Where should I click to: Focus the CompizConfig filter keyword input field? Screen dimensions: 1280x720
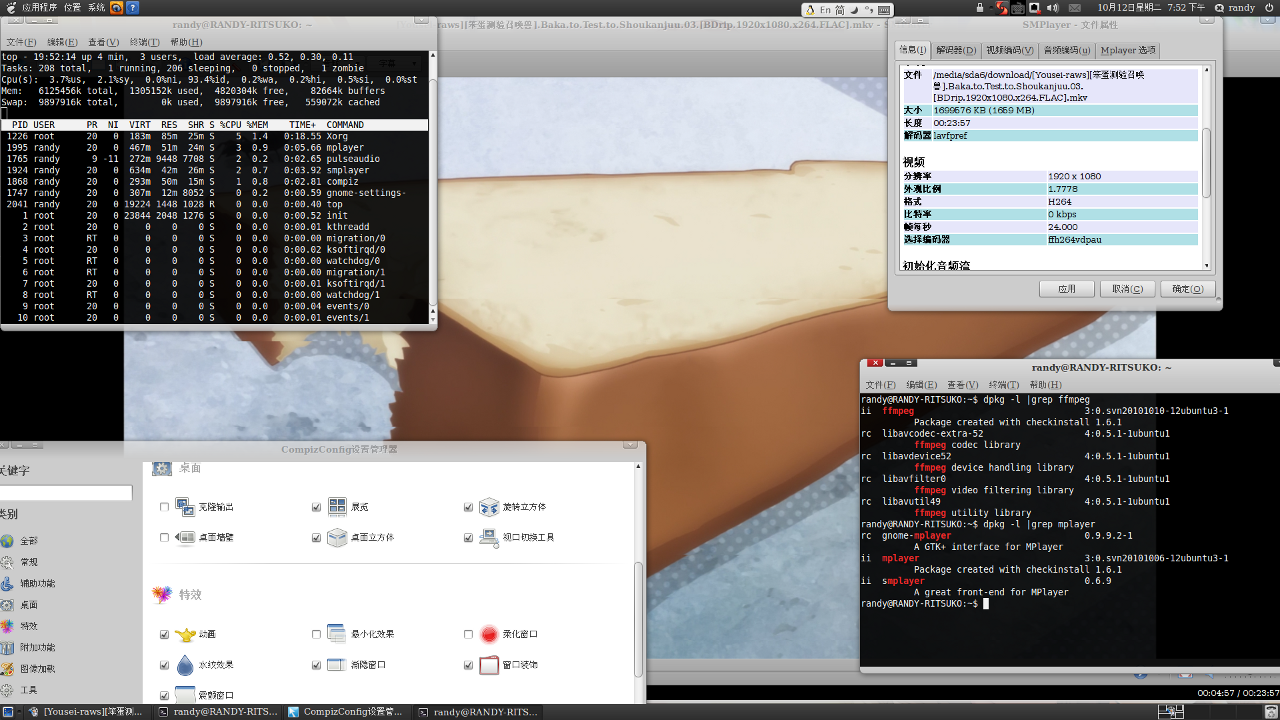pyautogui.click(x=66, y=492)
